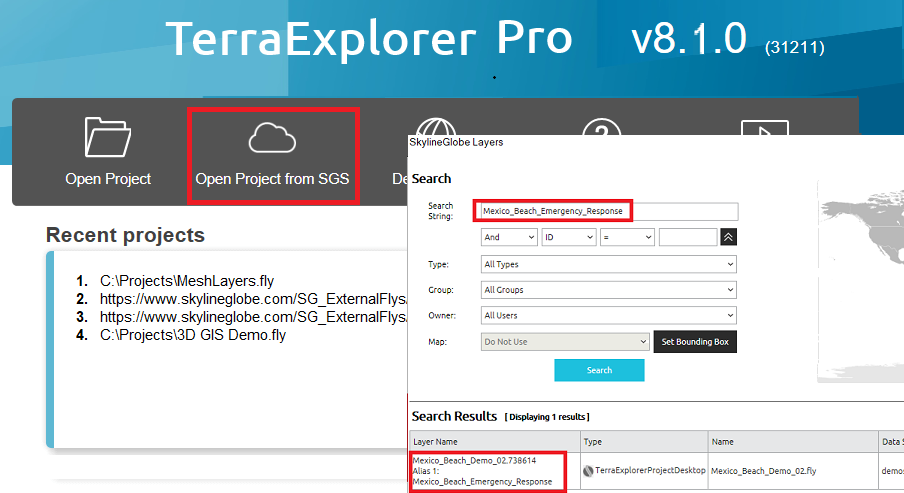The width and height of the screenshot is (904, 493).
Task: Click the Name column header
Action: [793, 442]
